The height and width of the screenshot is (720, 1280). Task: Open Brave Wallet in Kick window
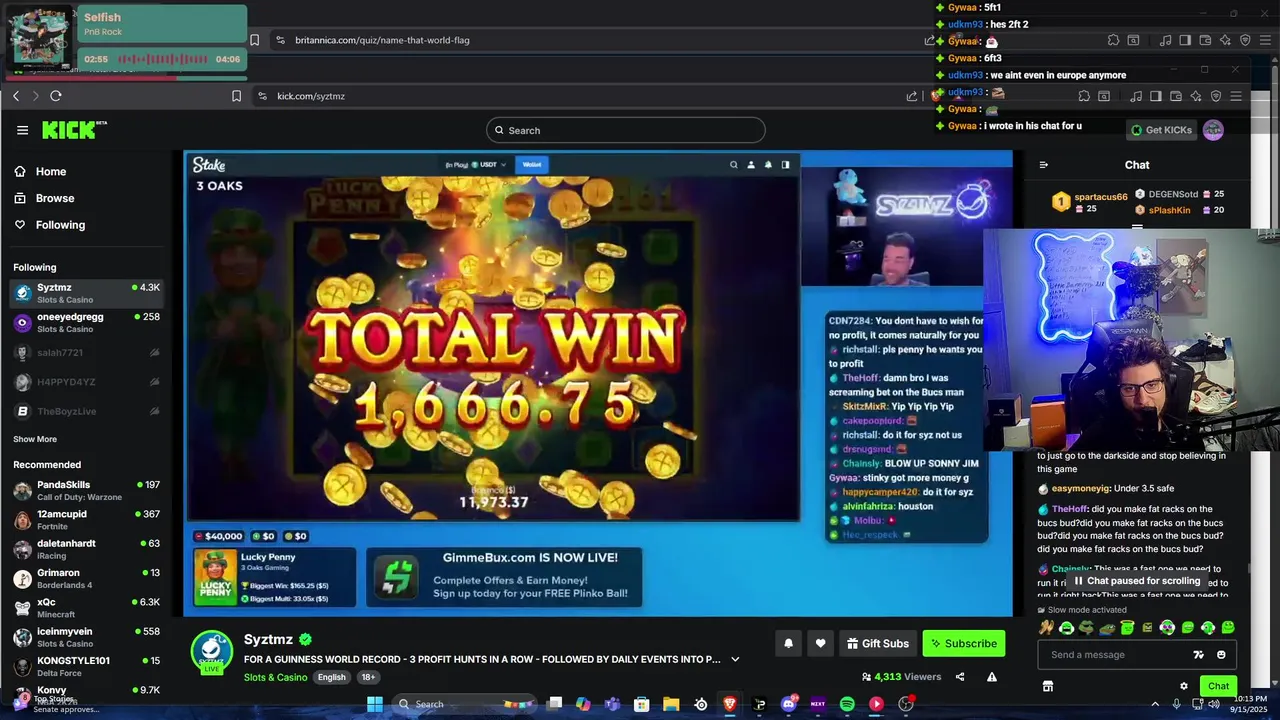tap(1175, 96)
